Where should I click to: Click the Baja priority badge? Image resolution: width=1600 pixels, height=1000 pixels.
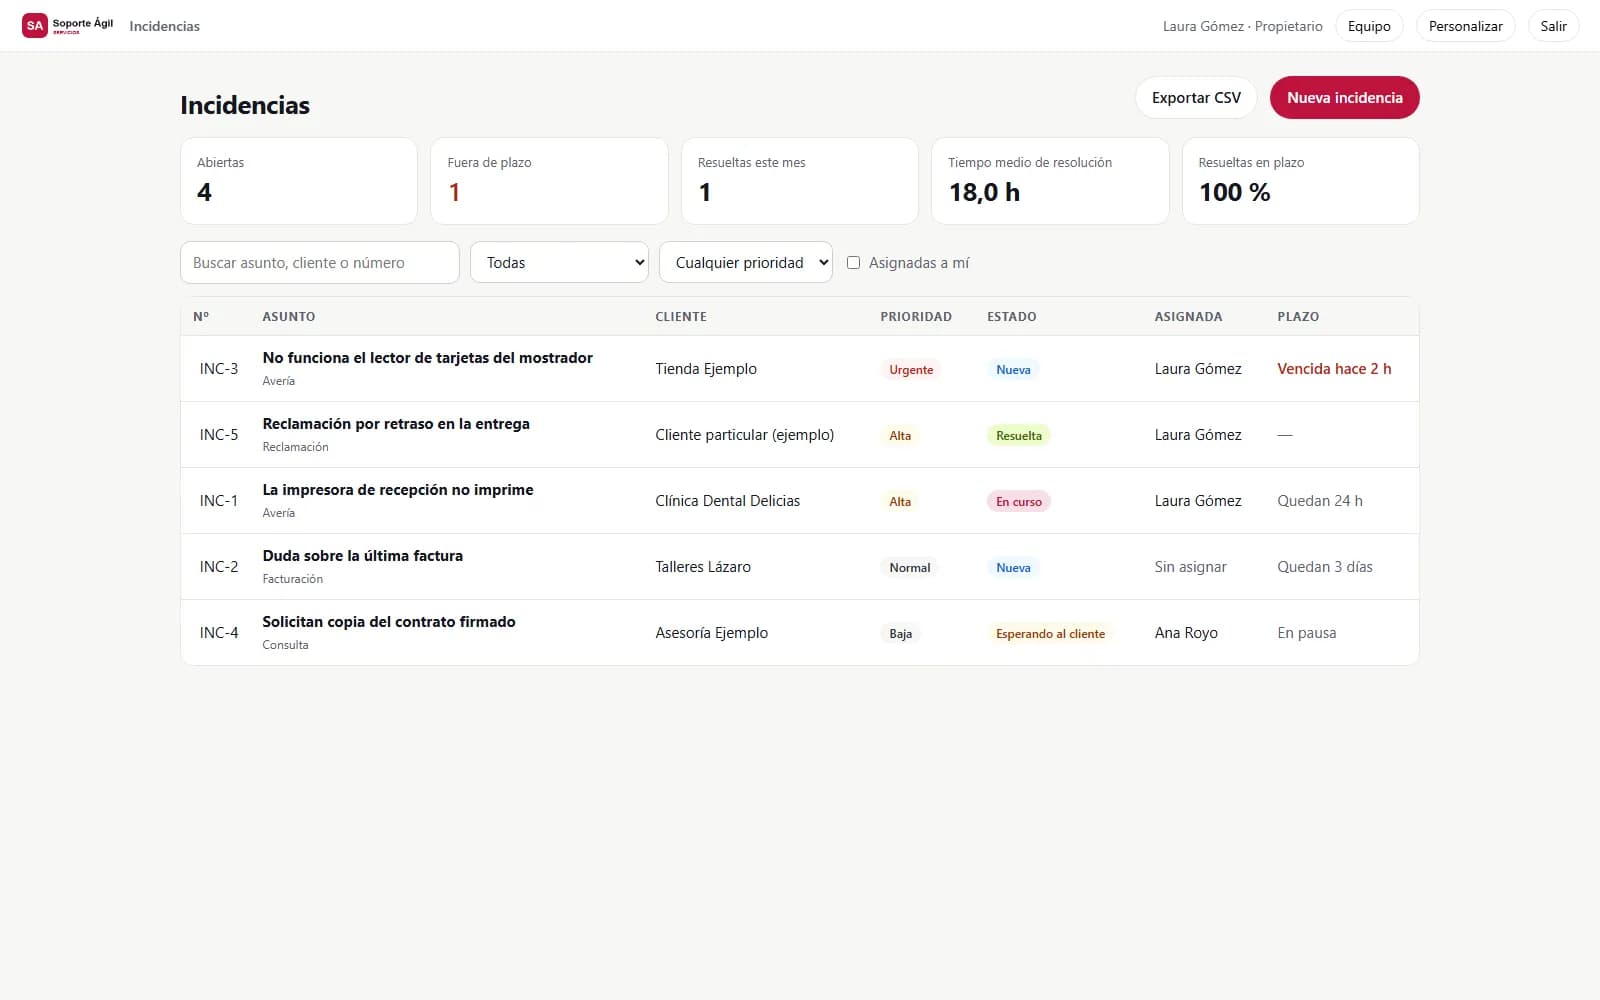[x=901, y=634]
